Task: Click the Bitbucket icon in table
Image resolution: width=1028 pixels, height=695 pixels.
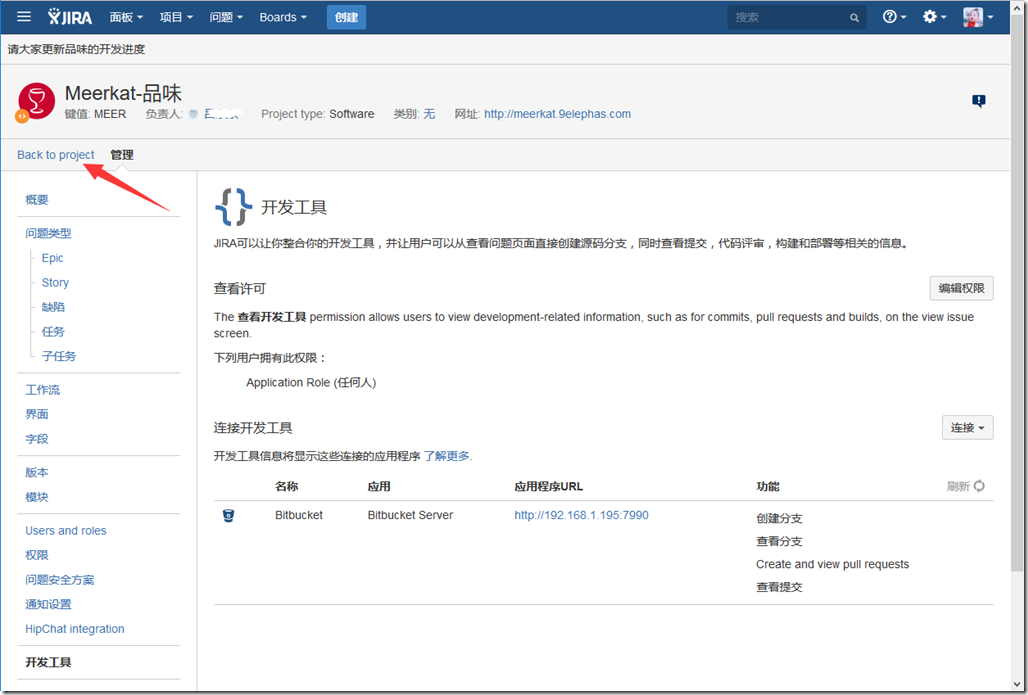Action: (x=228, y=516)
